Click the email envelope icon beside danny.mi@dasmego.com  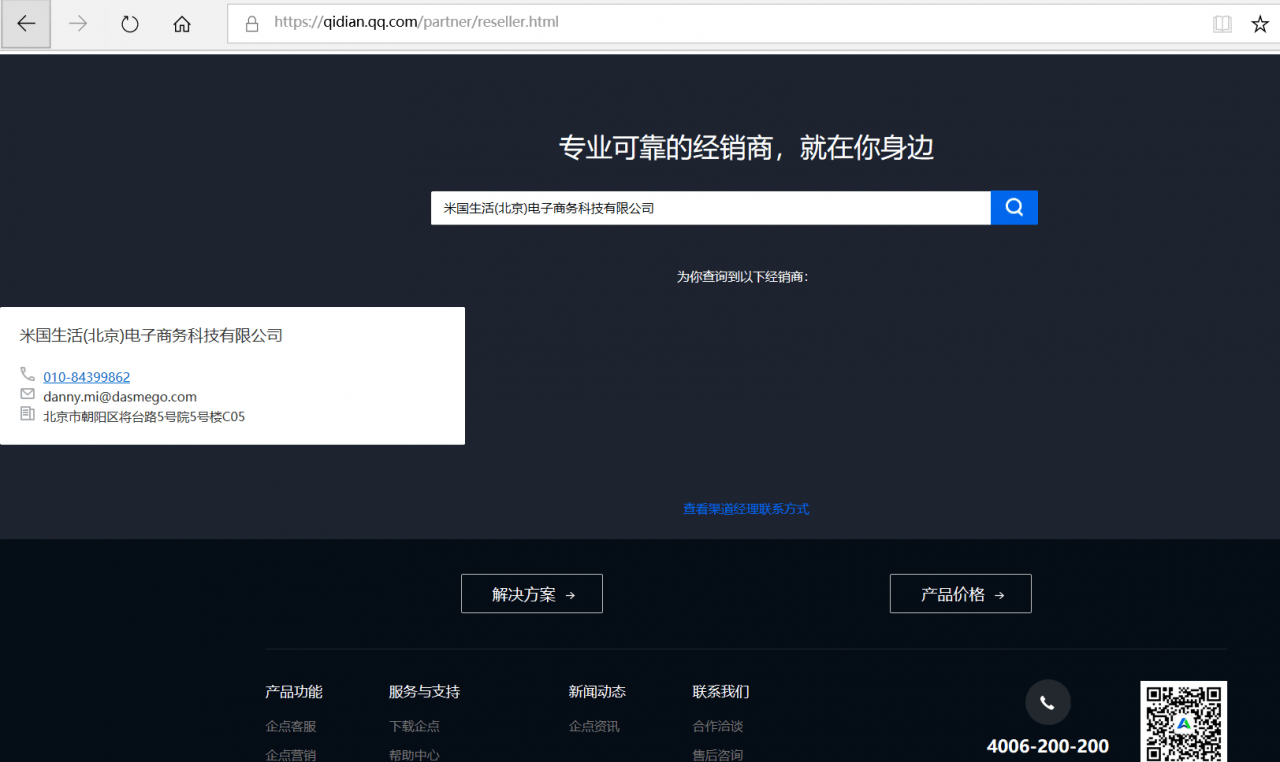pos(27,394)
